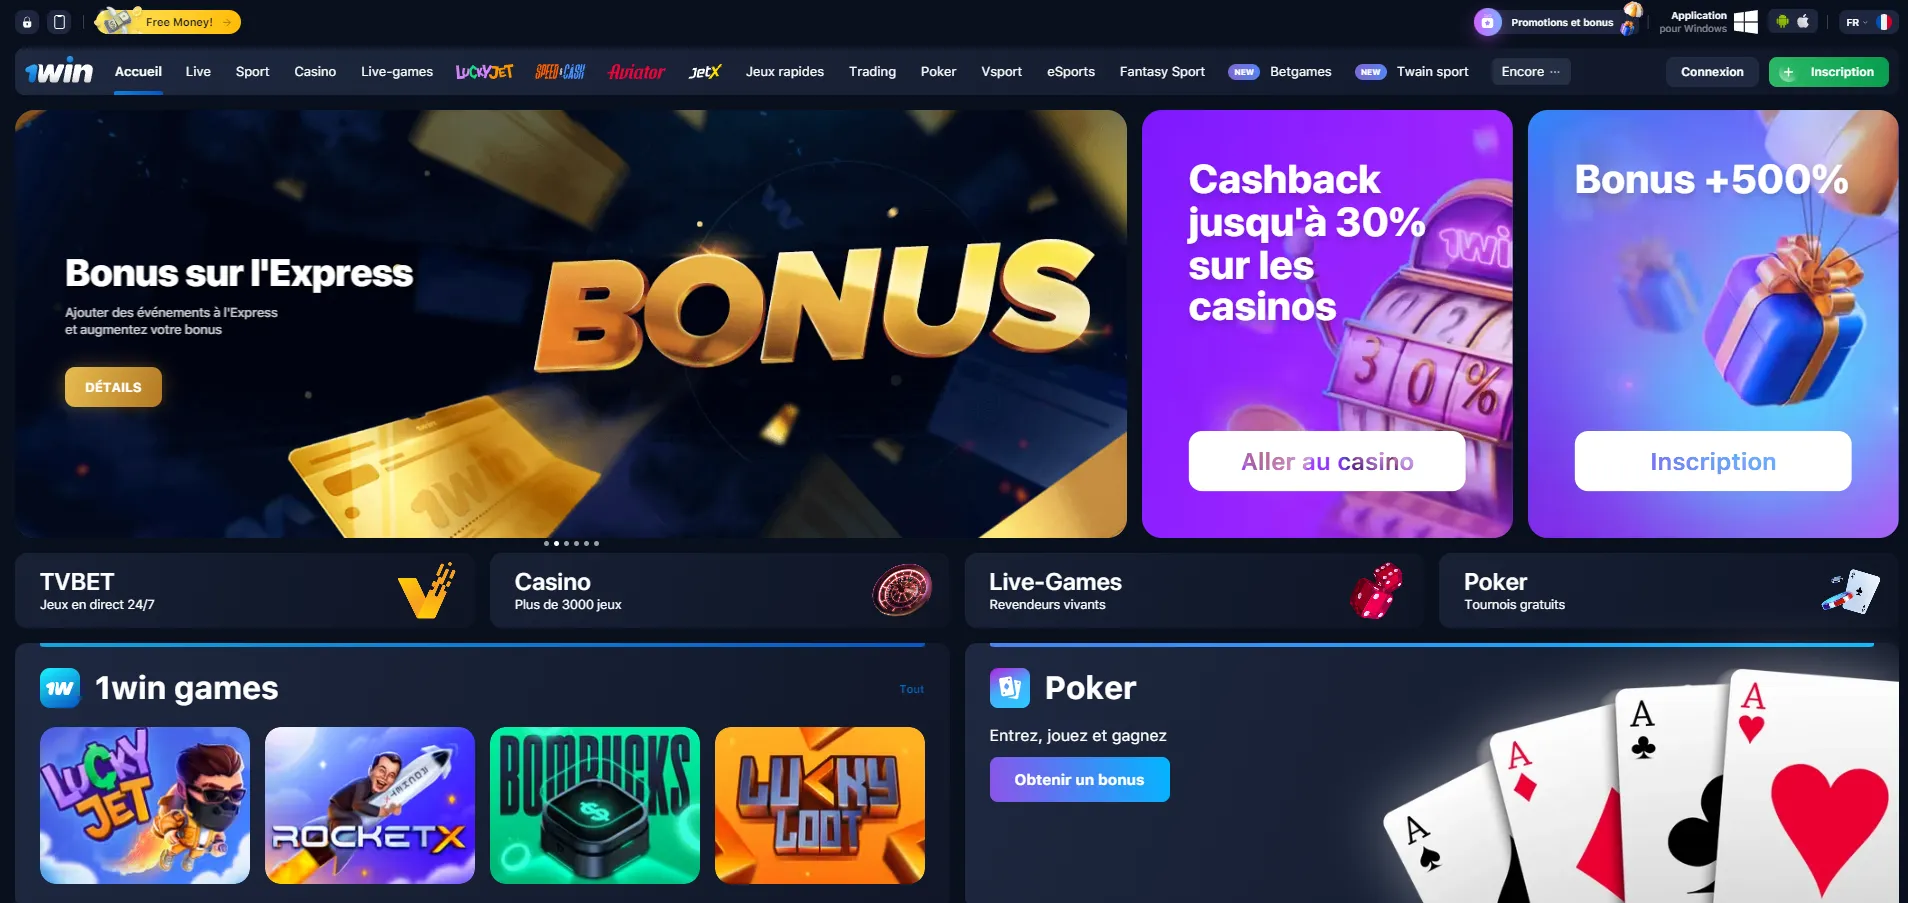Switch to the Casino tab

coord(315,72)
